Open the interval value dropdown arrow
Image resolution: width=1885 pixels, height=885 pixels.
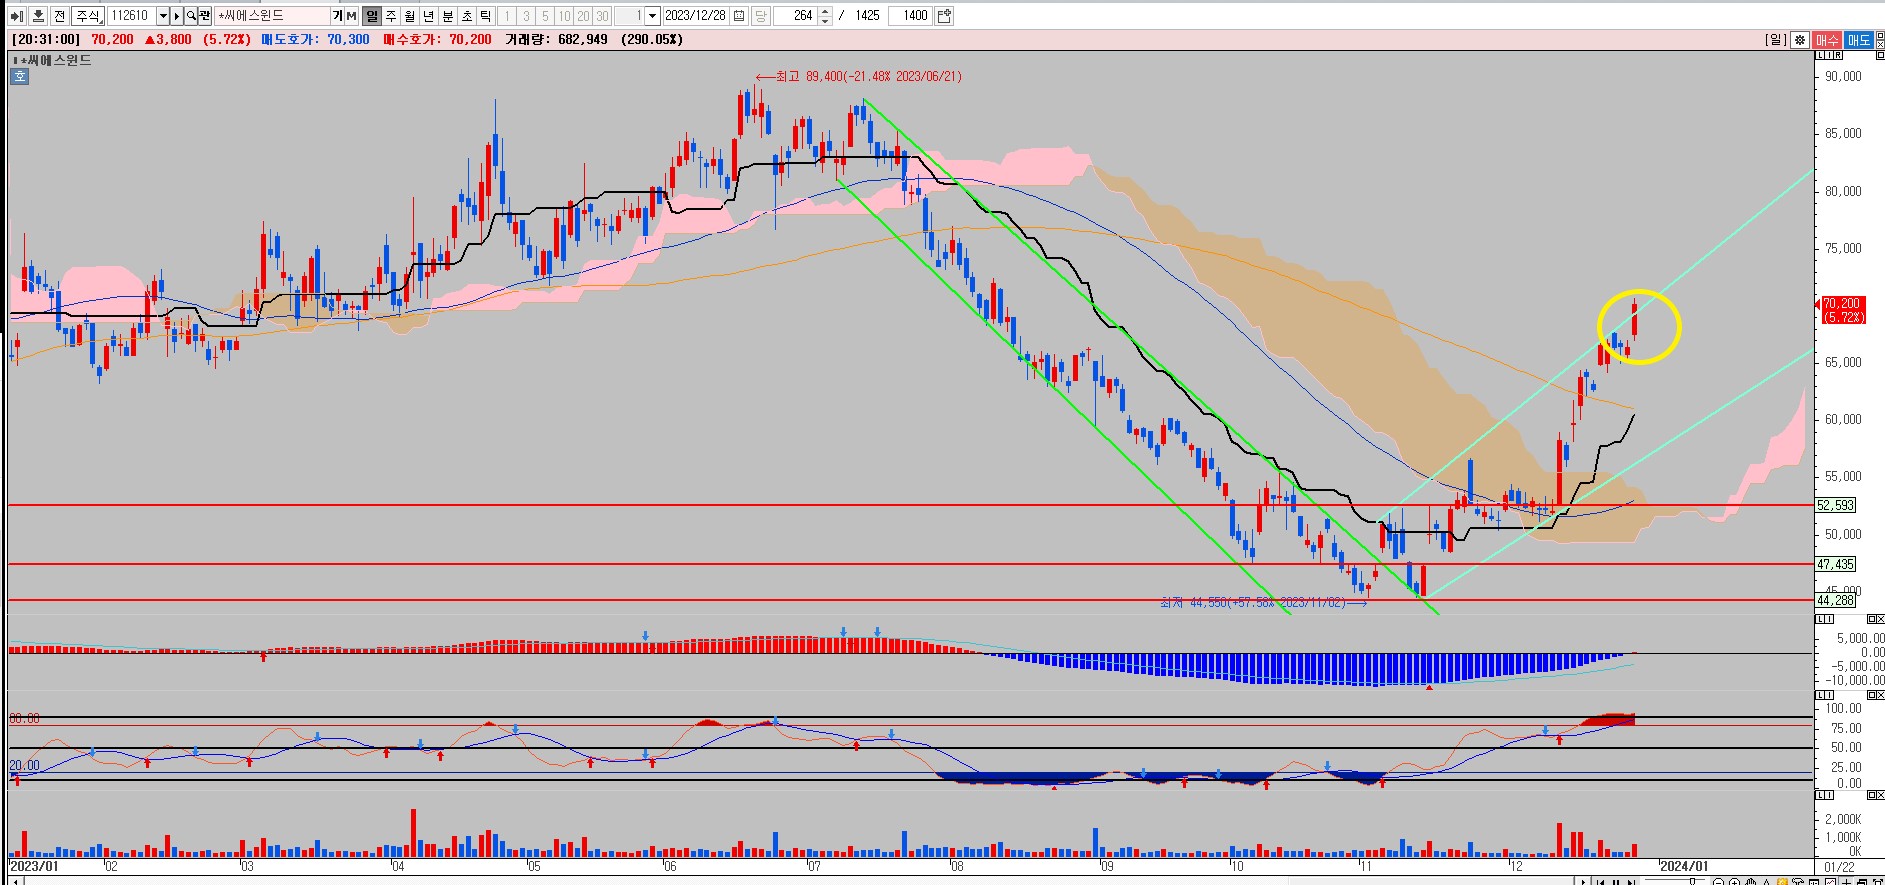pos(653,16)
